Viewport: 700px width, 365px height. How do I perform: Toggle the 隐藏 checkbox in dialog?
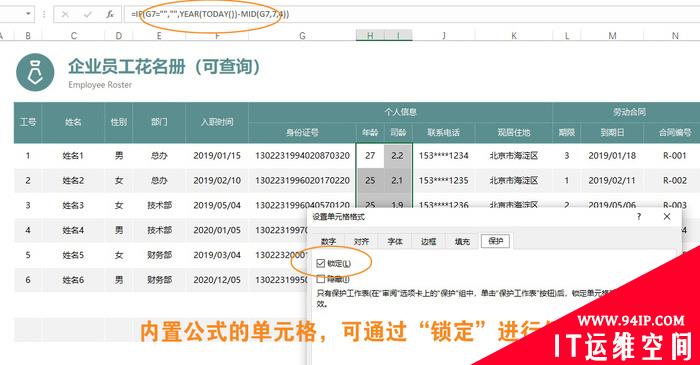click(x=321, y=279)
